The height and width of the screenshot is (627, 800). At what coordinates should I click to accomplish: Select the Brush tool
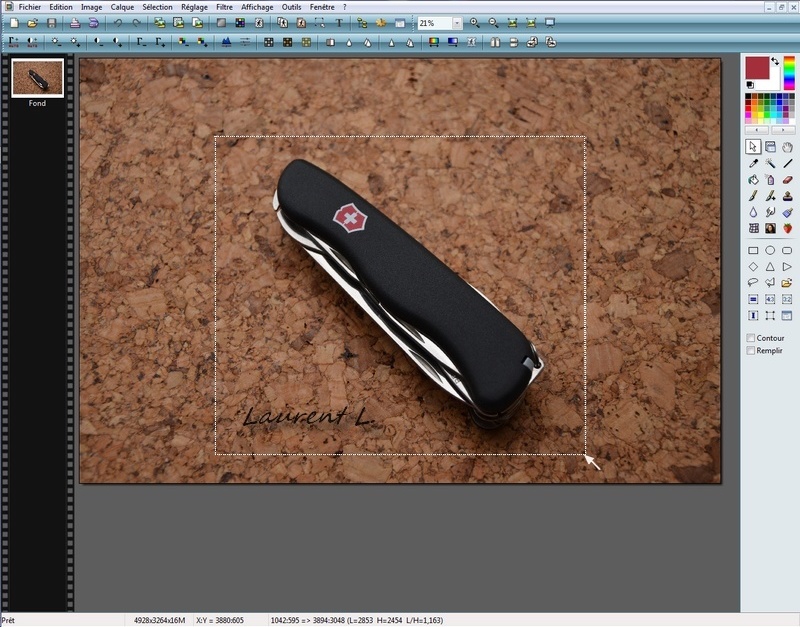(x=753, y=196)
